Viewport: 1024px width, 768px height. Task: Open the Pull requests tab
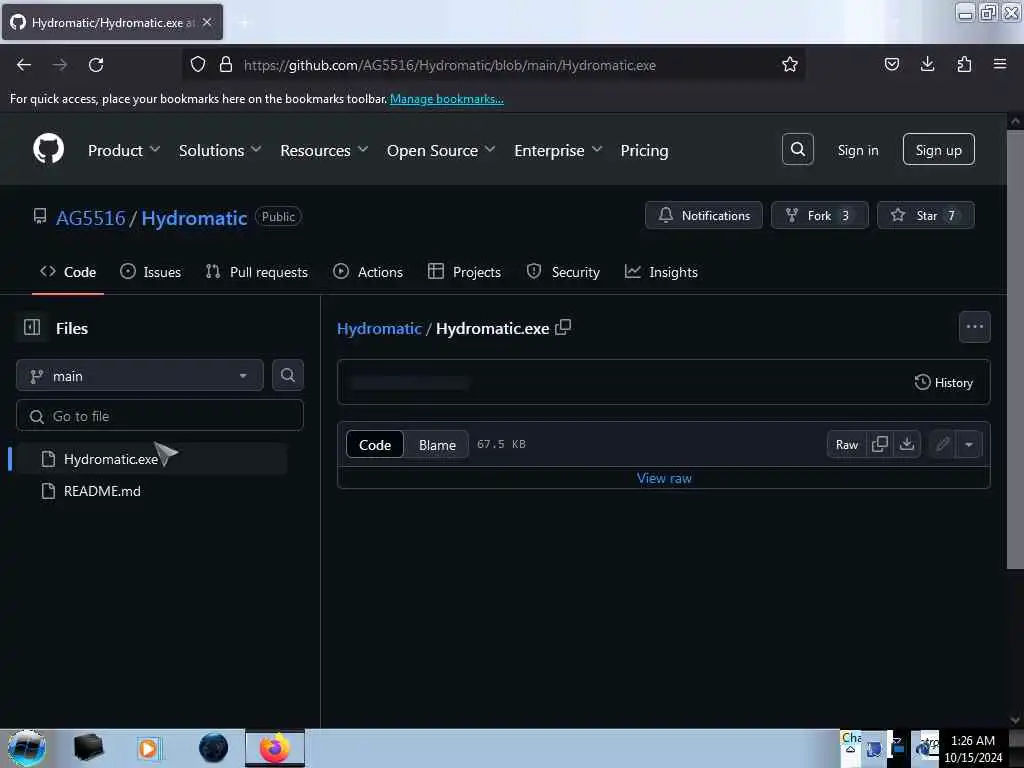(257, 272)
